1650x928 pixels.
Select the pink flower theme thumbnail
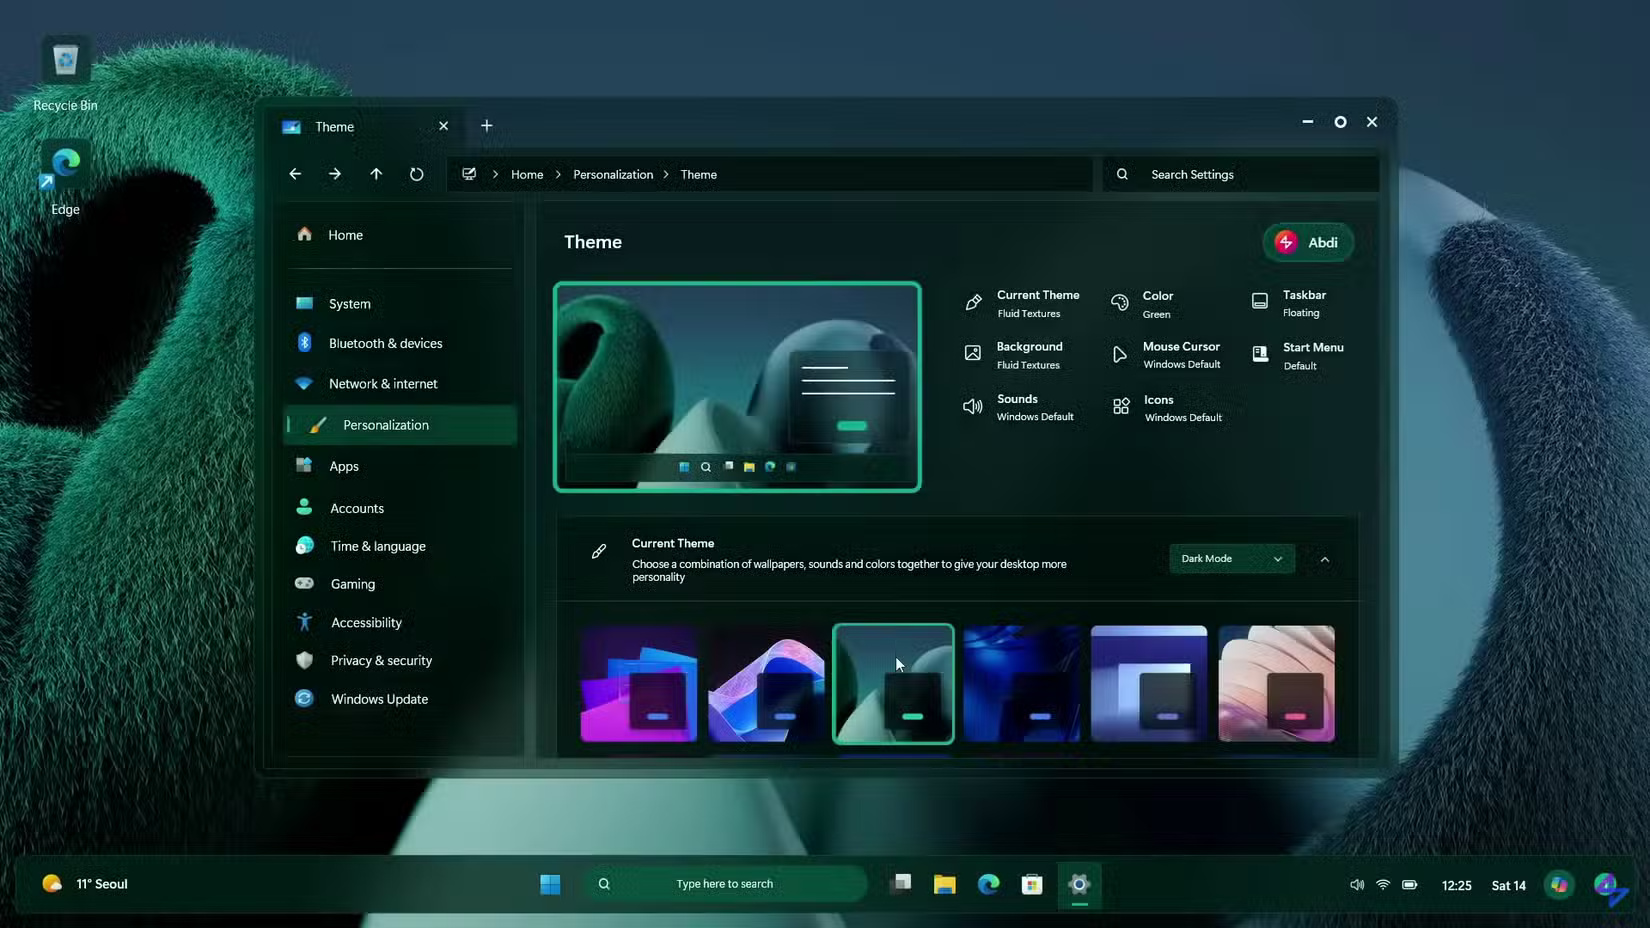1277,683
